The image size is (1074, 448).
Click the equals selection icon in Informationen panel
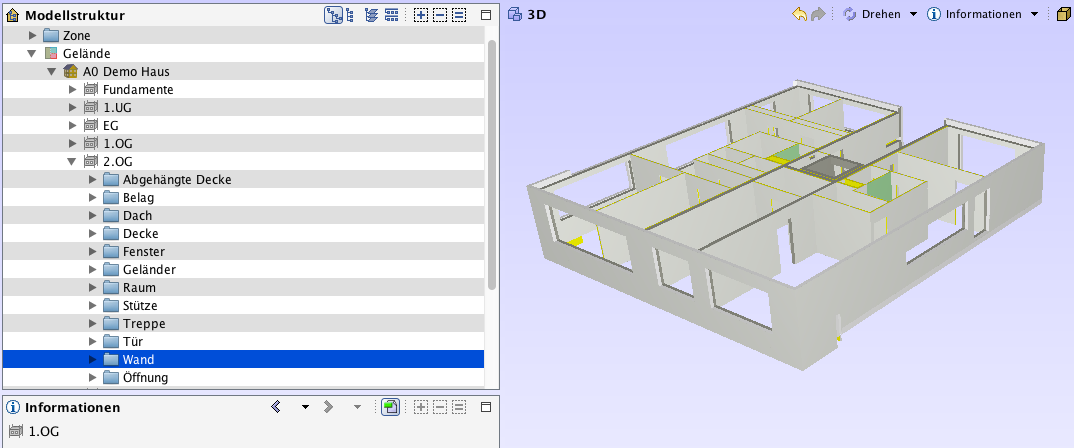tap(459, 407)
